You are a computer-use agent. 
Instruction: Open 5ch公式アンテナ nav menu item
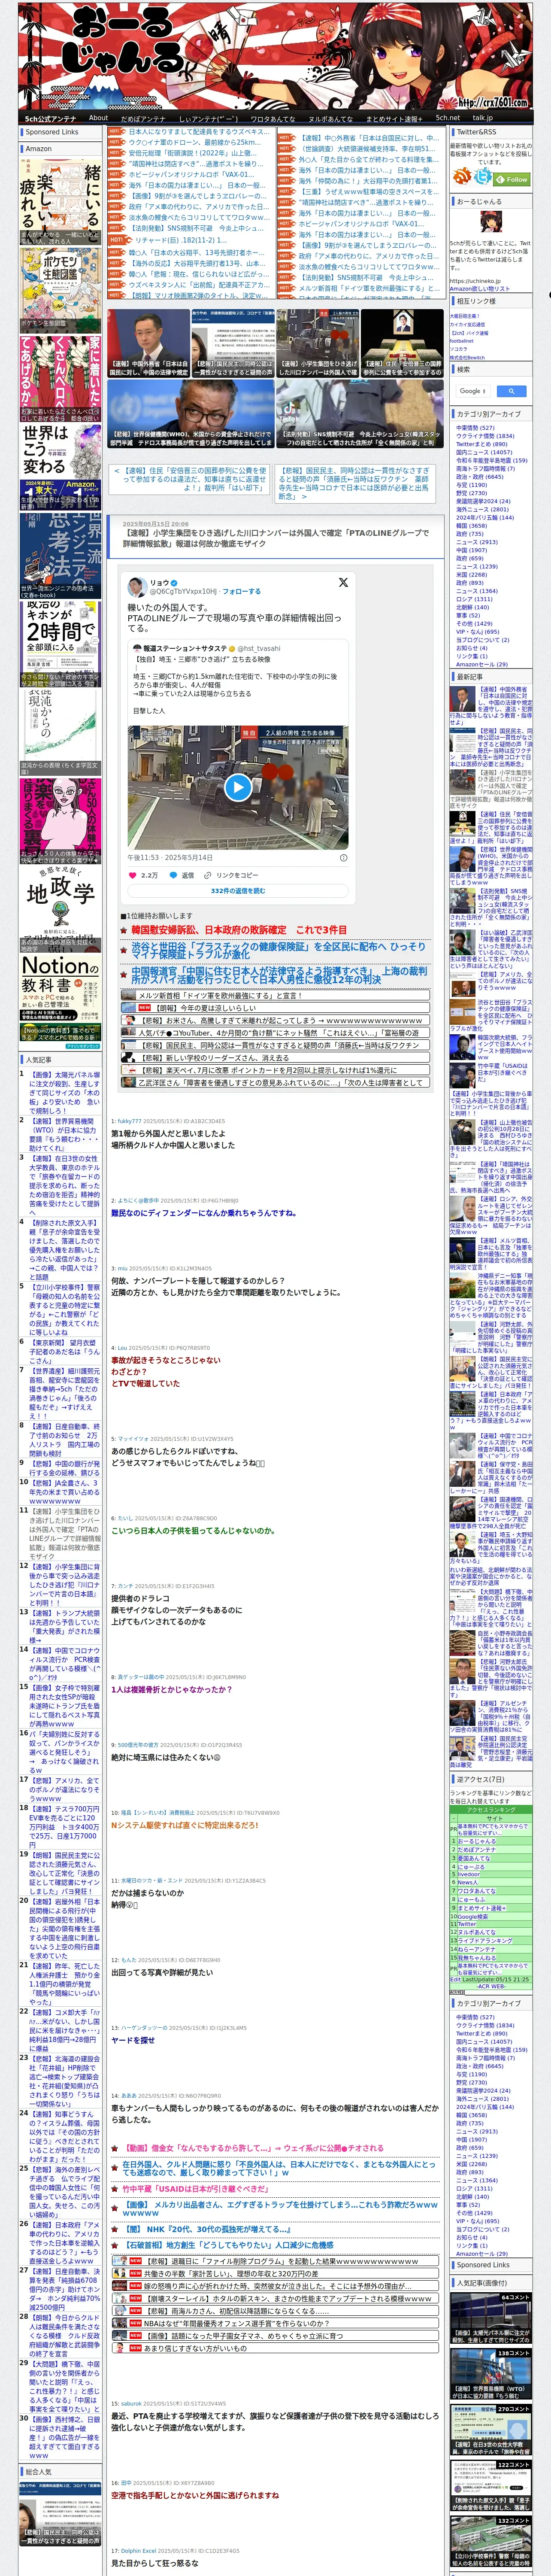point(50,119)
